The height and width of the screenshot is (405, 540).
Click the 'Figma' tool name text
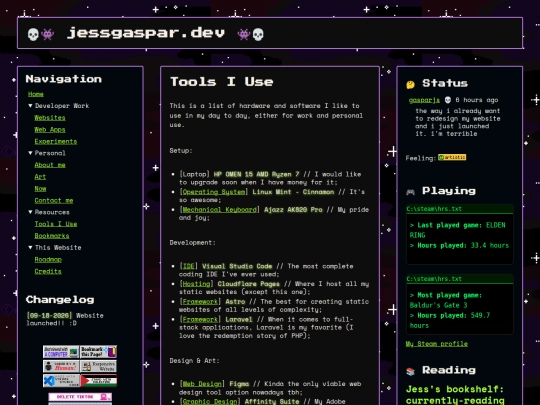[239, 384]
